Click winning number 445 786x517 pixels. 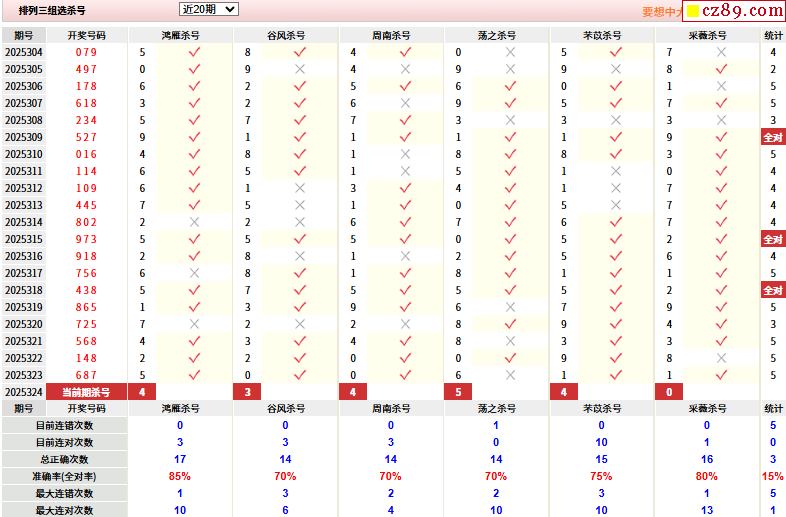click(x=86, y=205)
